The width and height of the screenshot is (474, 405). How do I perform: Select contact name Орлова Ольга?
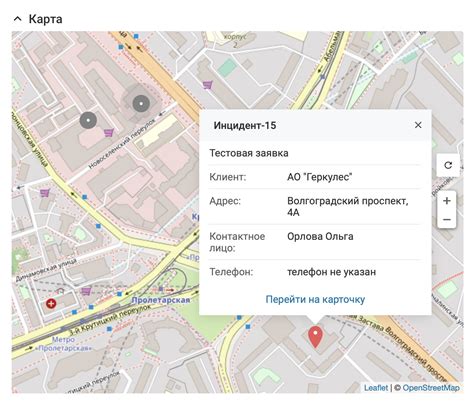coord(320,236)
